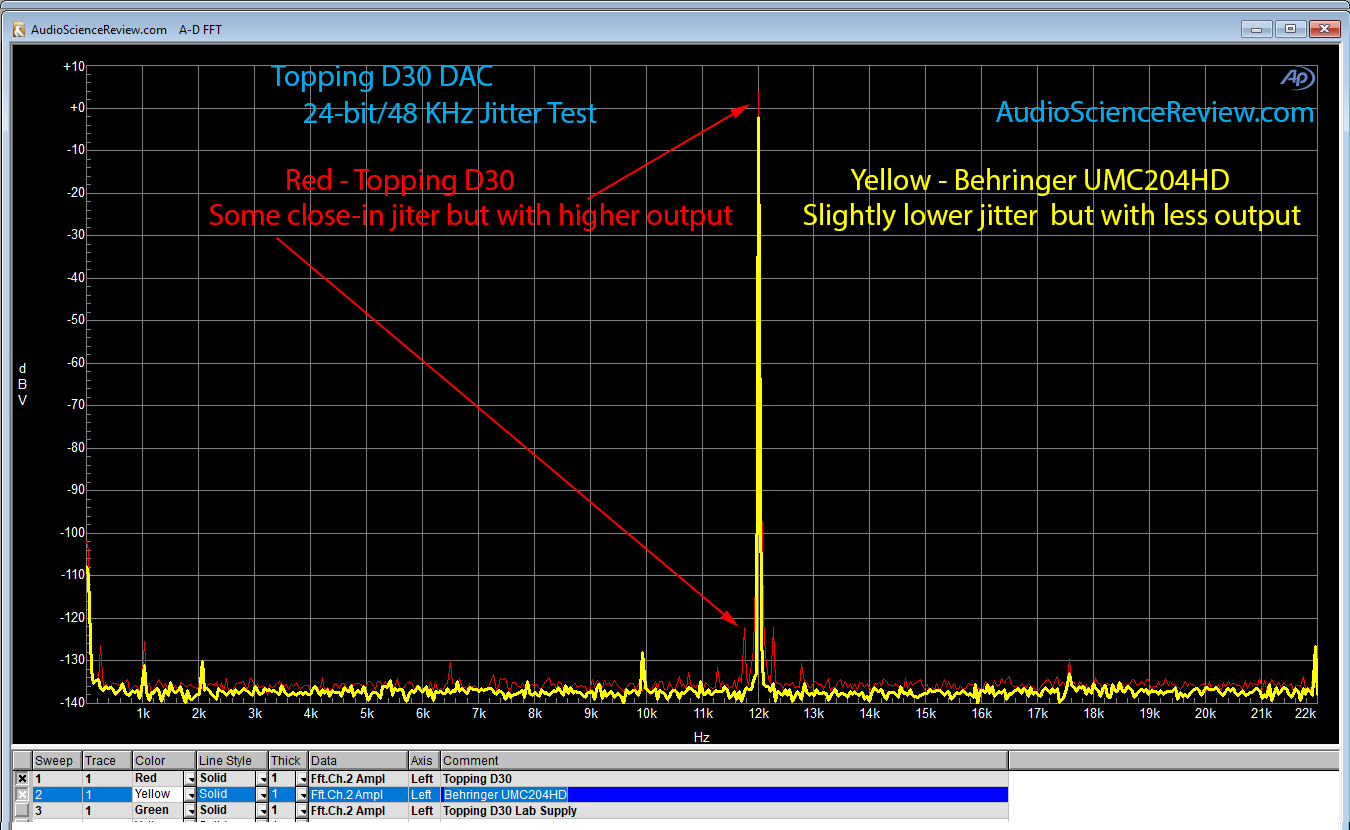
Task: Click the Yellow - Behringer UMC204HD annotation
Action: (x=1040, y=180)
